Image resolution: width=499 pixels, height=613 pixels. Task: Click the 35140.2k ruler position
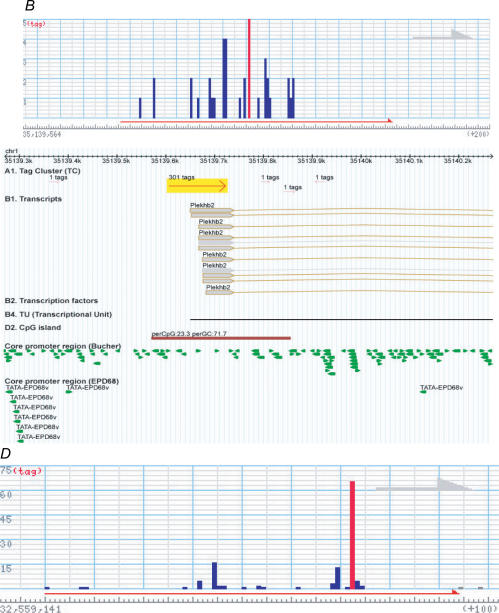point(458,160)
